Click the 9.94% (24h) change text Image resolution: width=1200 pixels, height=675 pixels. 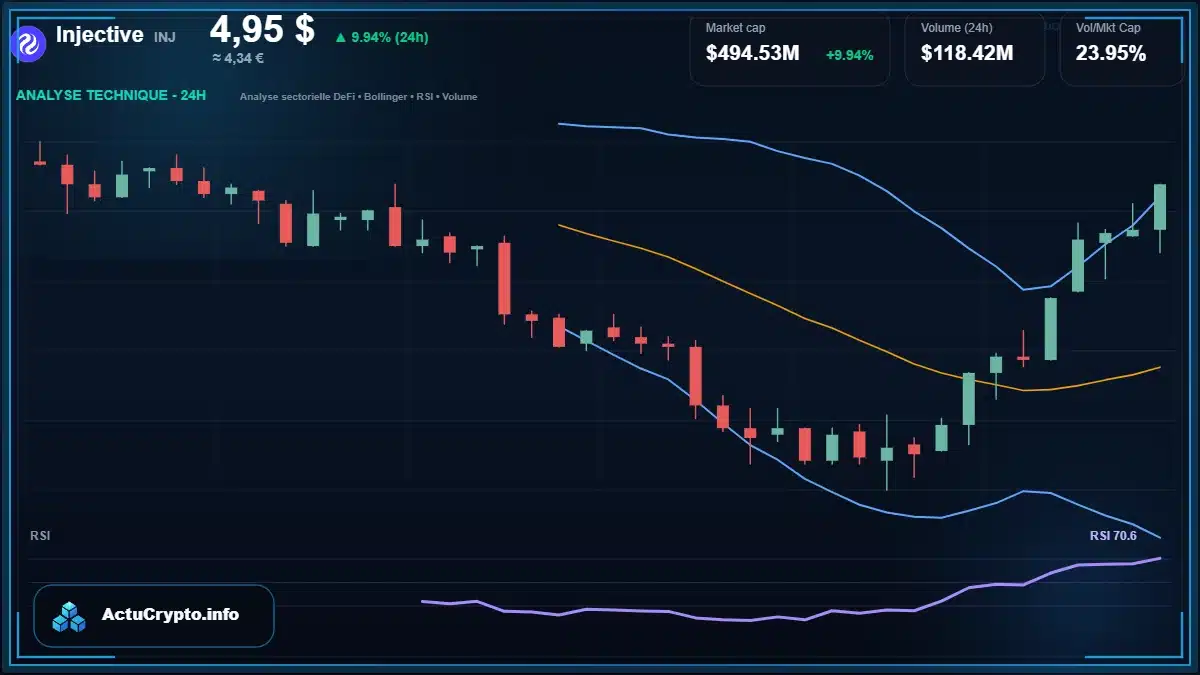(x=390, y=38)
